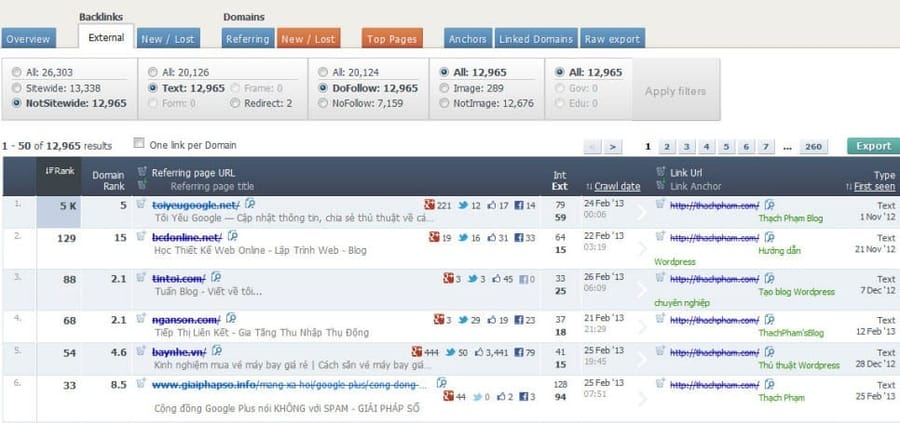Sort results by First seen
900x423 pixels.
click(874, 187)
